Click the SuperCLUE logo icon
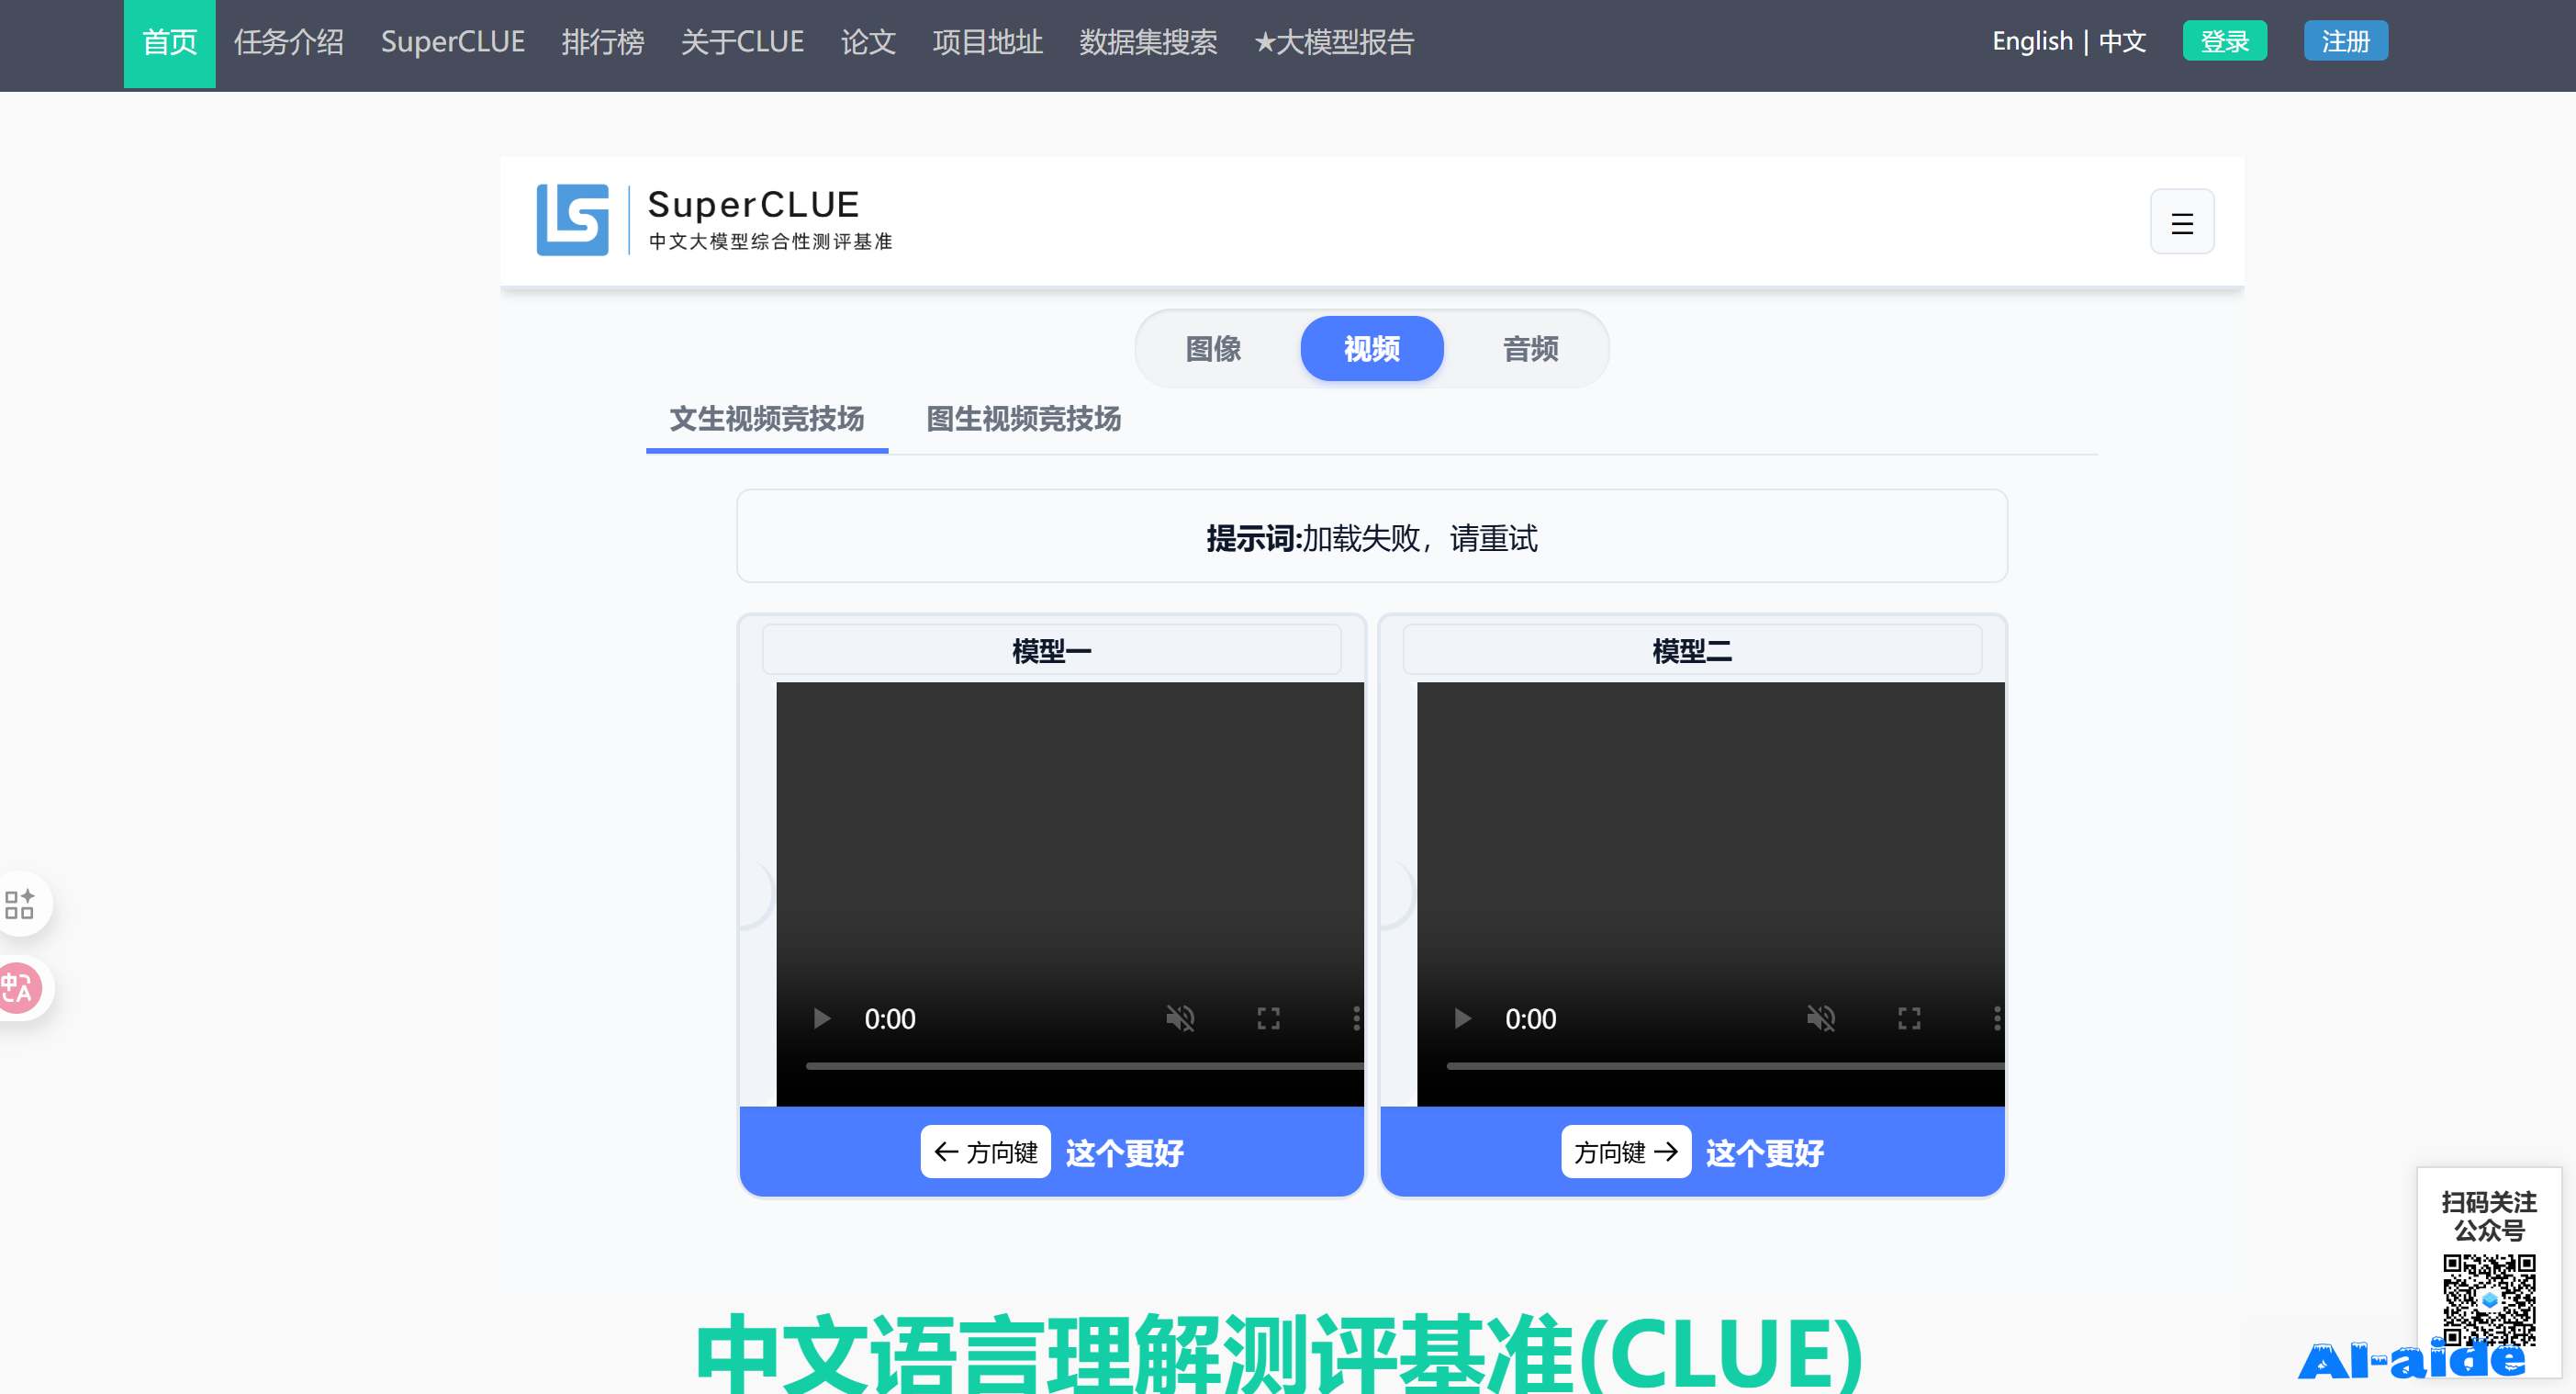 [572, 220]
